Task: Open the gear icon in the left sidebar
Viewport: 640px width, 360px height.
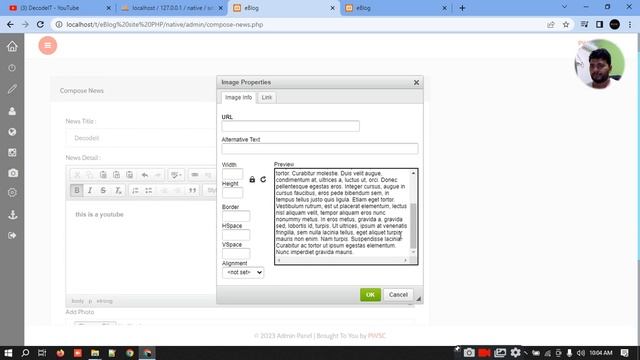Action: click(x=12, y=192)
